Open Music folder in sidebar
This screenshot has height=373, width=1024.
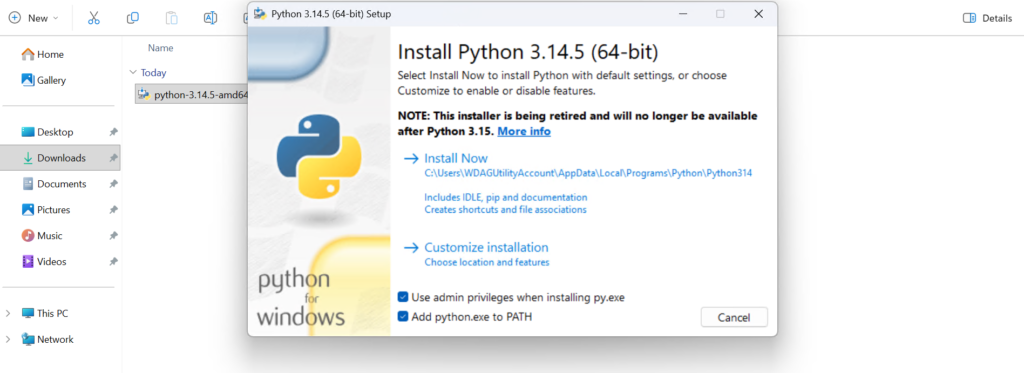(x=50, y=236)
